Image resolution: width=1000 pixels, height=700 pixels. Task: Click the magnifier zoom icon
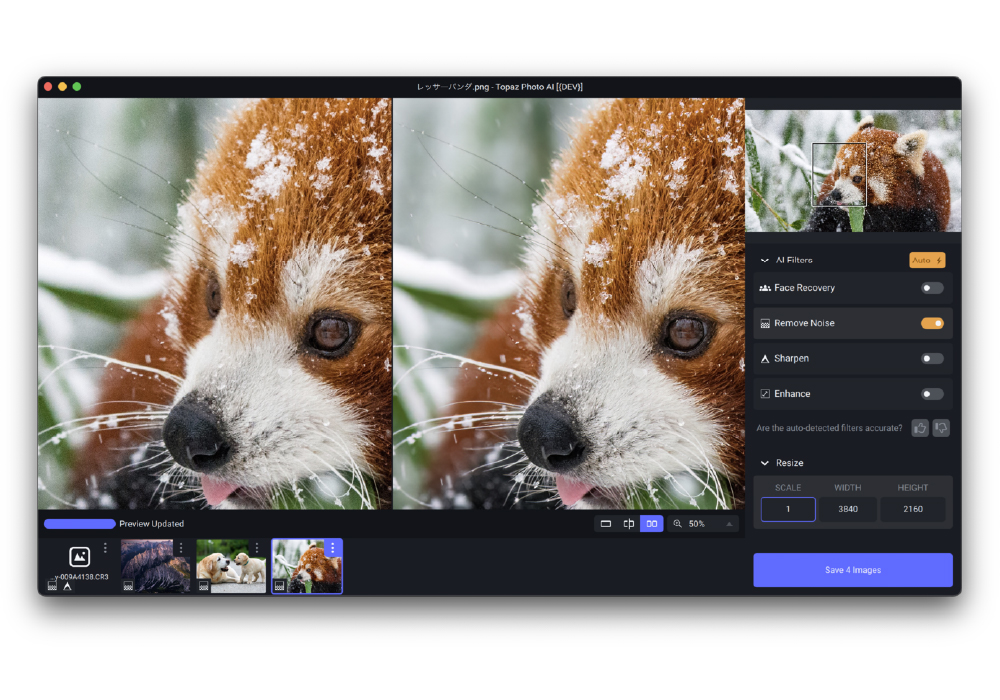tap(678, 523)
